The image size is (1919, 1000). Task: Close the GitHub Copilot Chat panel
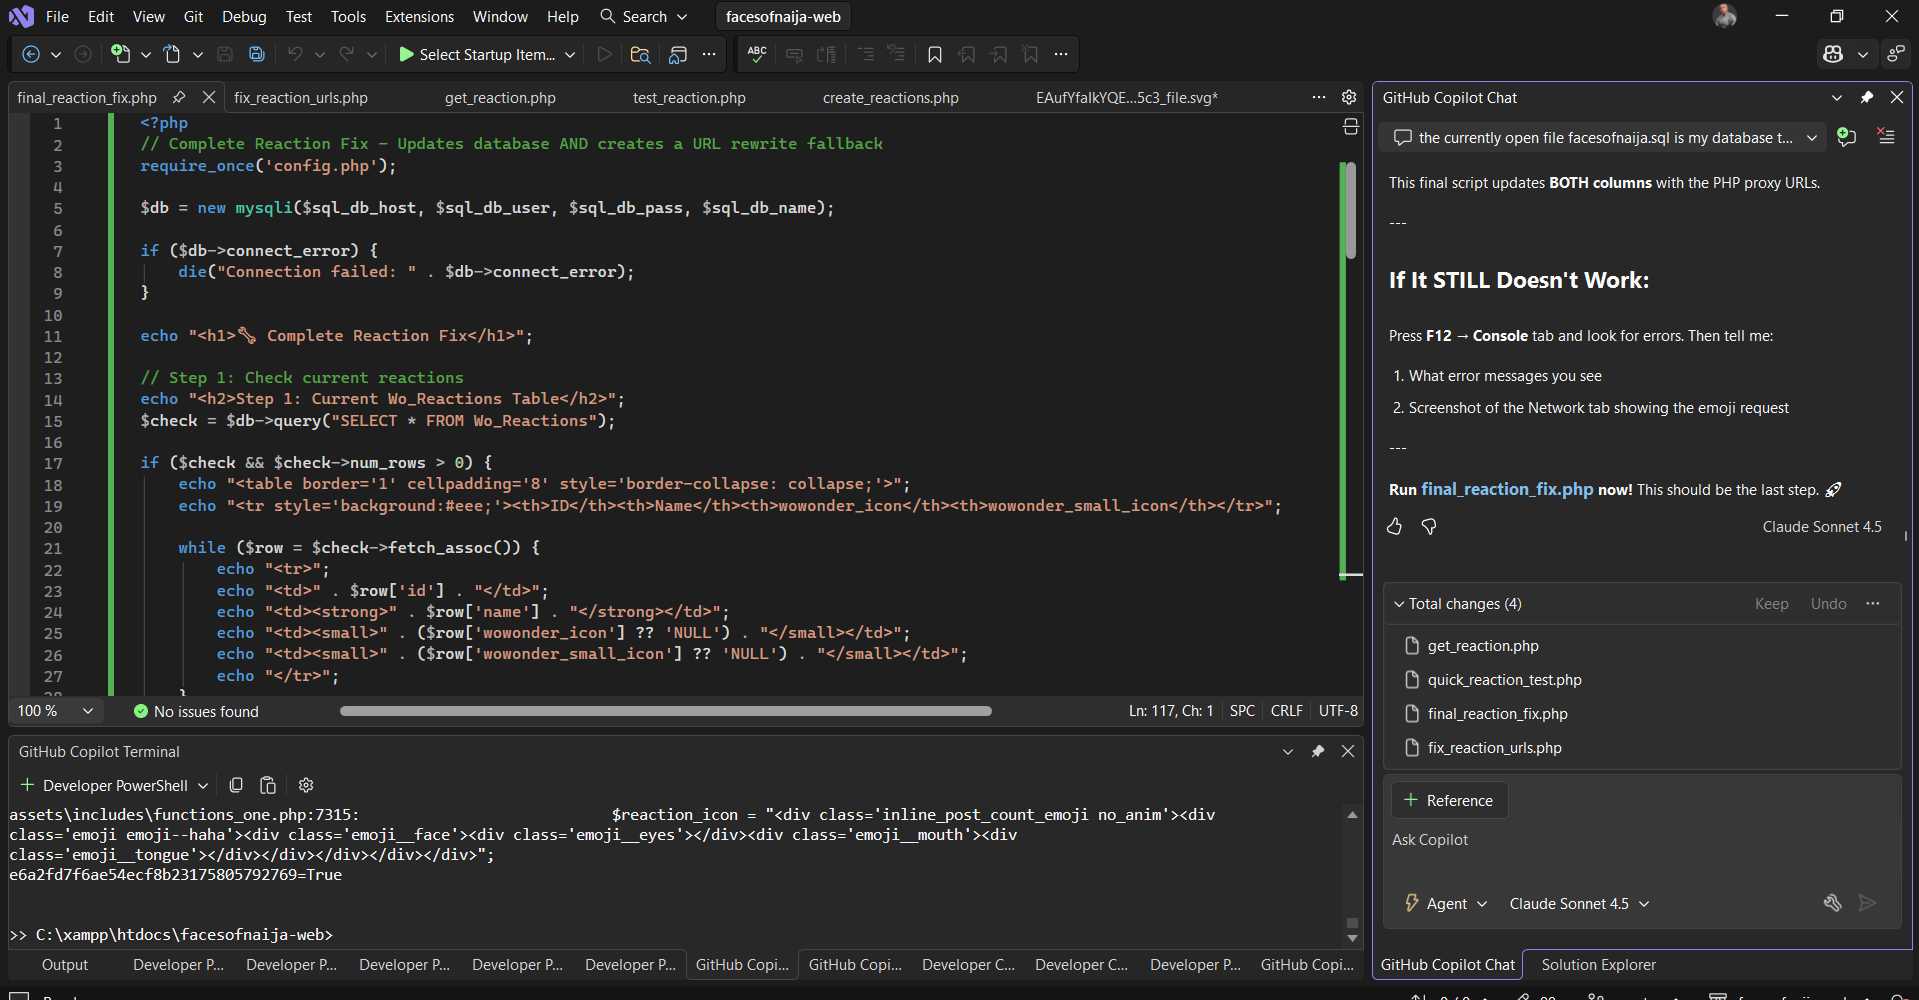tap(1896, 97)
